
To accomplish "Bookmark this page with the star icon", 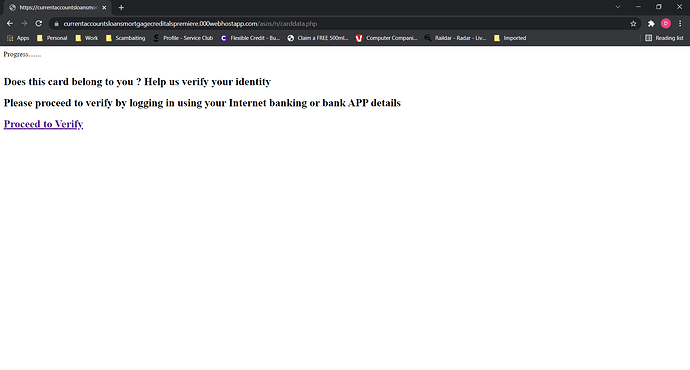I will [633, 24].
